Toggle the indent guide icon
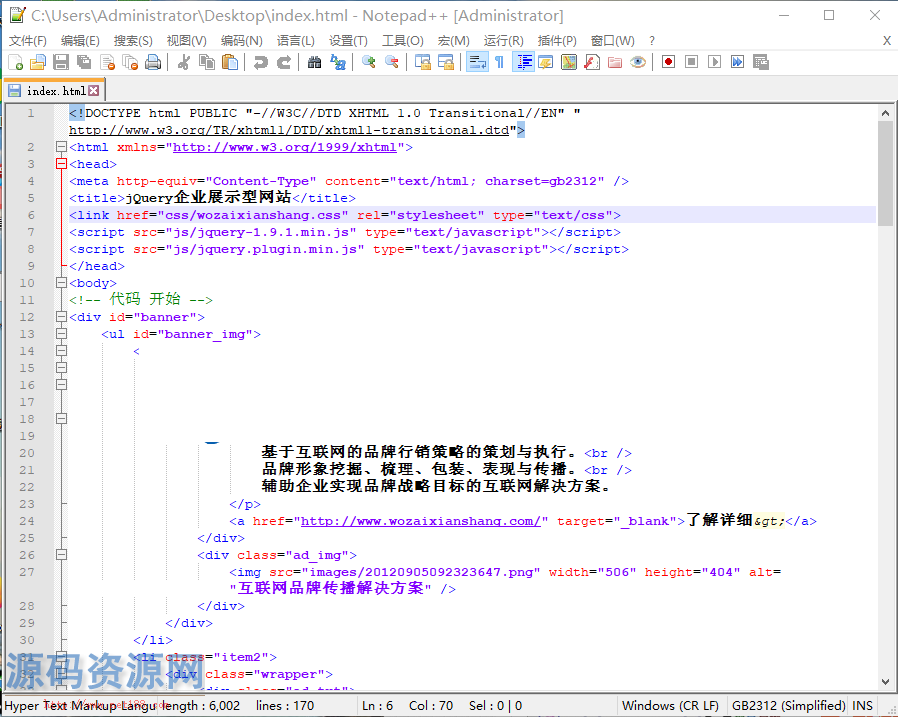898x717 pixels. click(523, 62)
